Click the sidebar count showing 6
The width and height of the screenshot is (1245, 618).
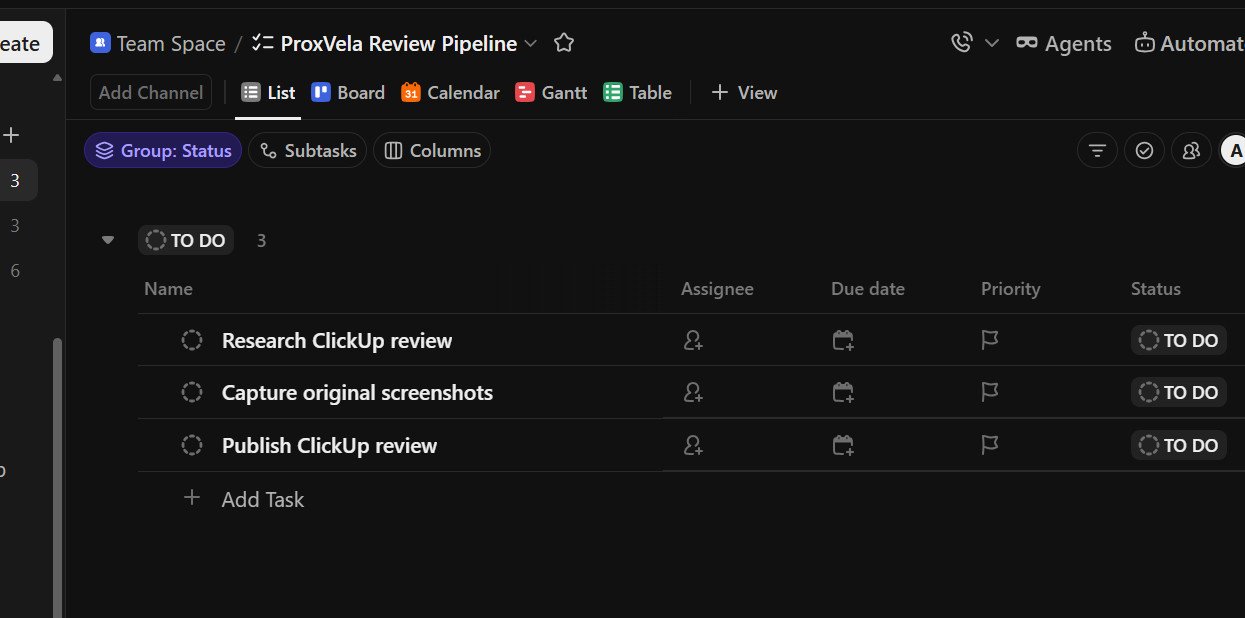(x=14, y=271)
